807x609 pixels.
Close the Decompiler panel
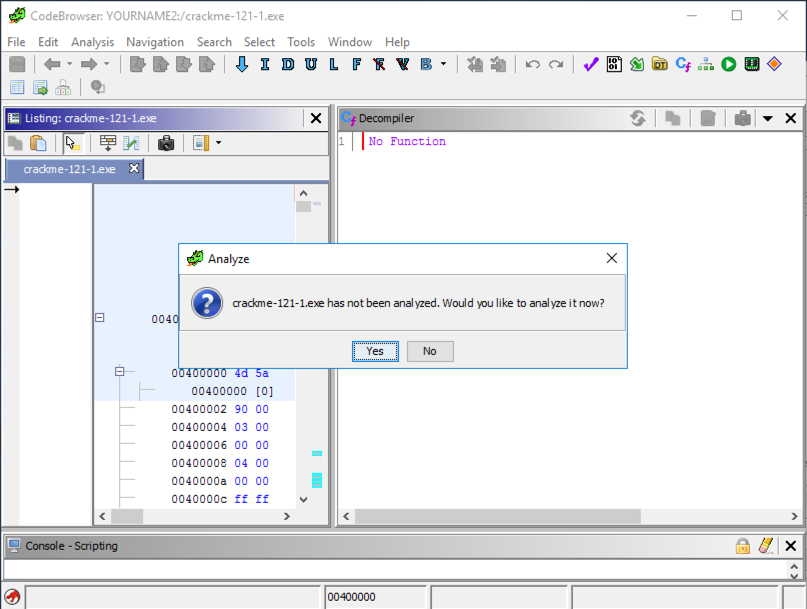click(x=791, y=118)
